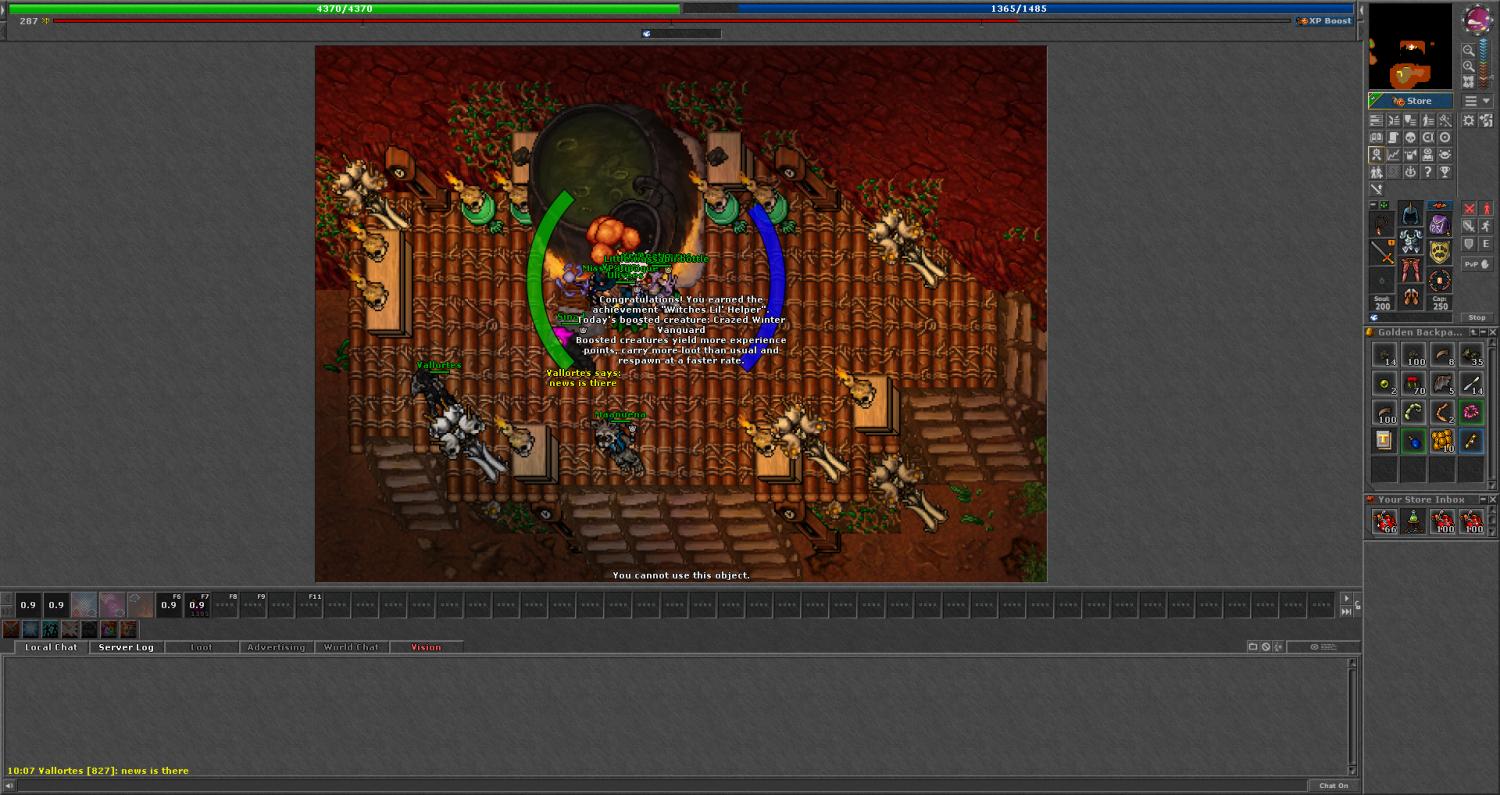Select the pink flower ring item
The height and width of the screenshot is (795, 1500).
1471,412
